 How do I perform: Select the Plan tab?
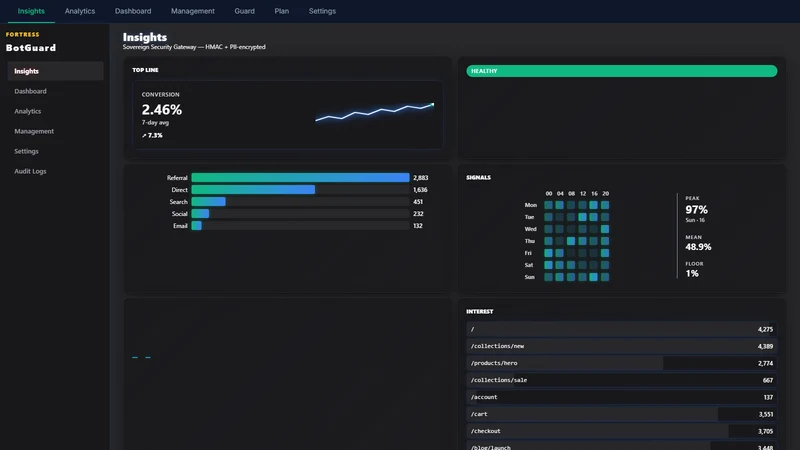click(282, 11)
